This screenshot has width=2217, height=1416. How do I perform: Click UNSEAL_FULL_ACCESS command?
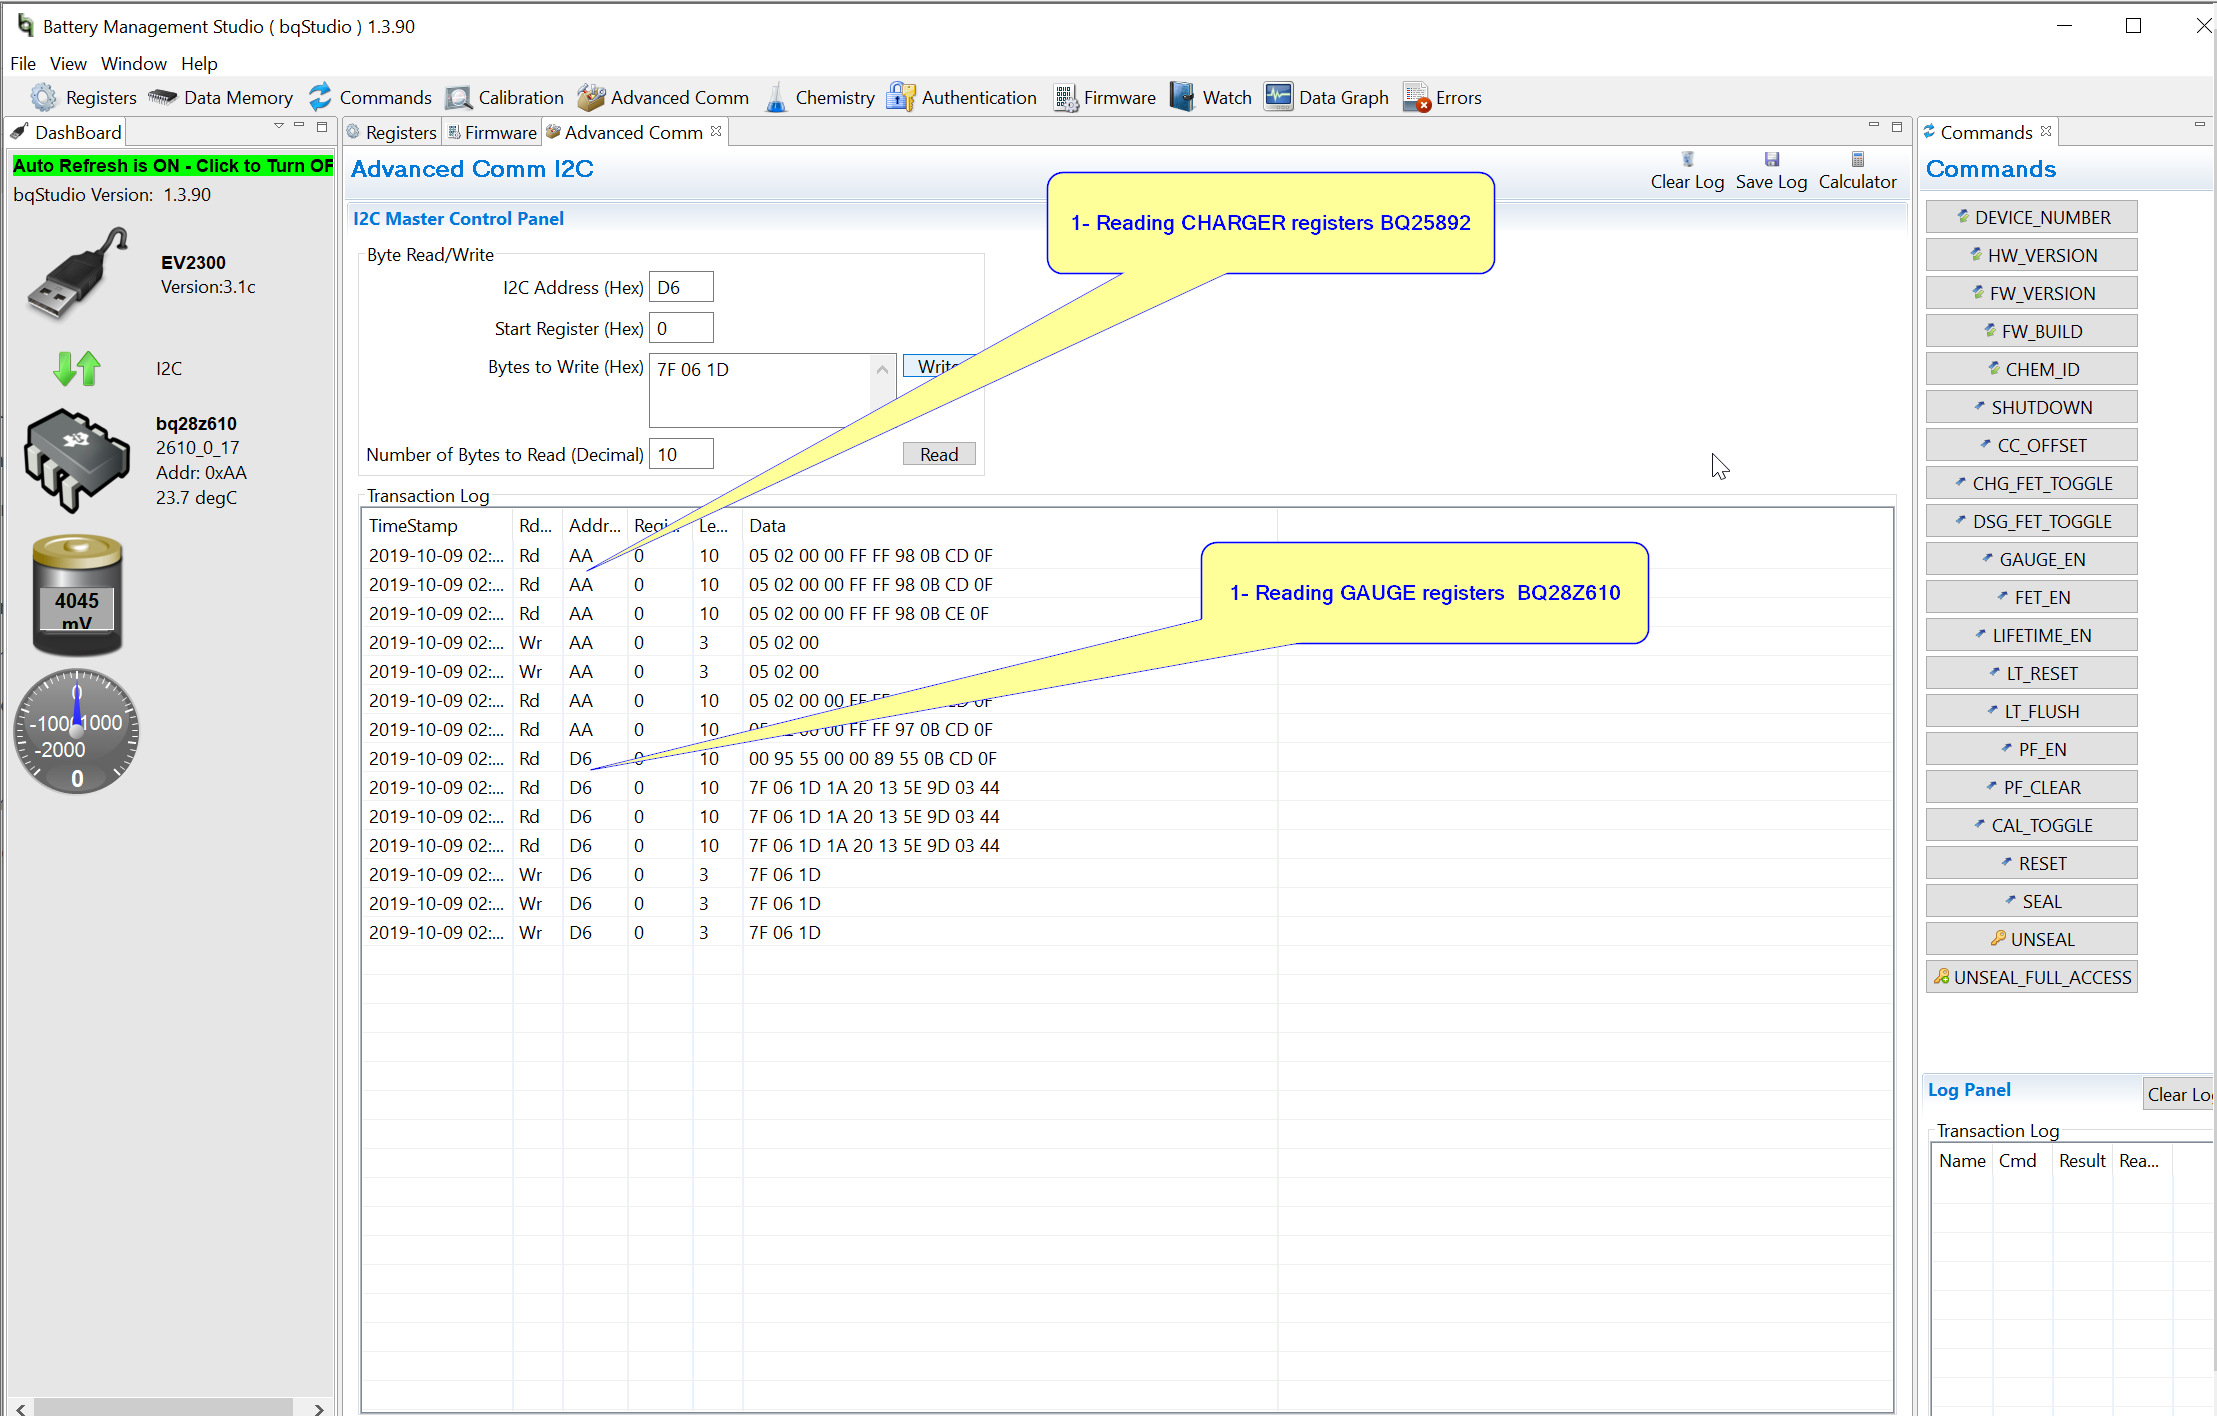coord(2032,977)
